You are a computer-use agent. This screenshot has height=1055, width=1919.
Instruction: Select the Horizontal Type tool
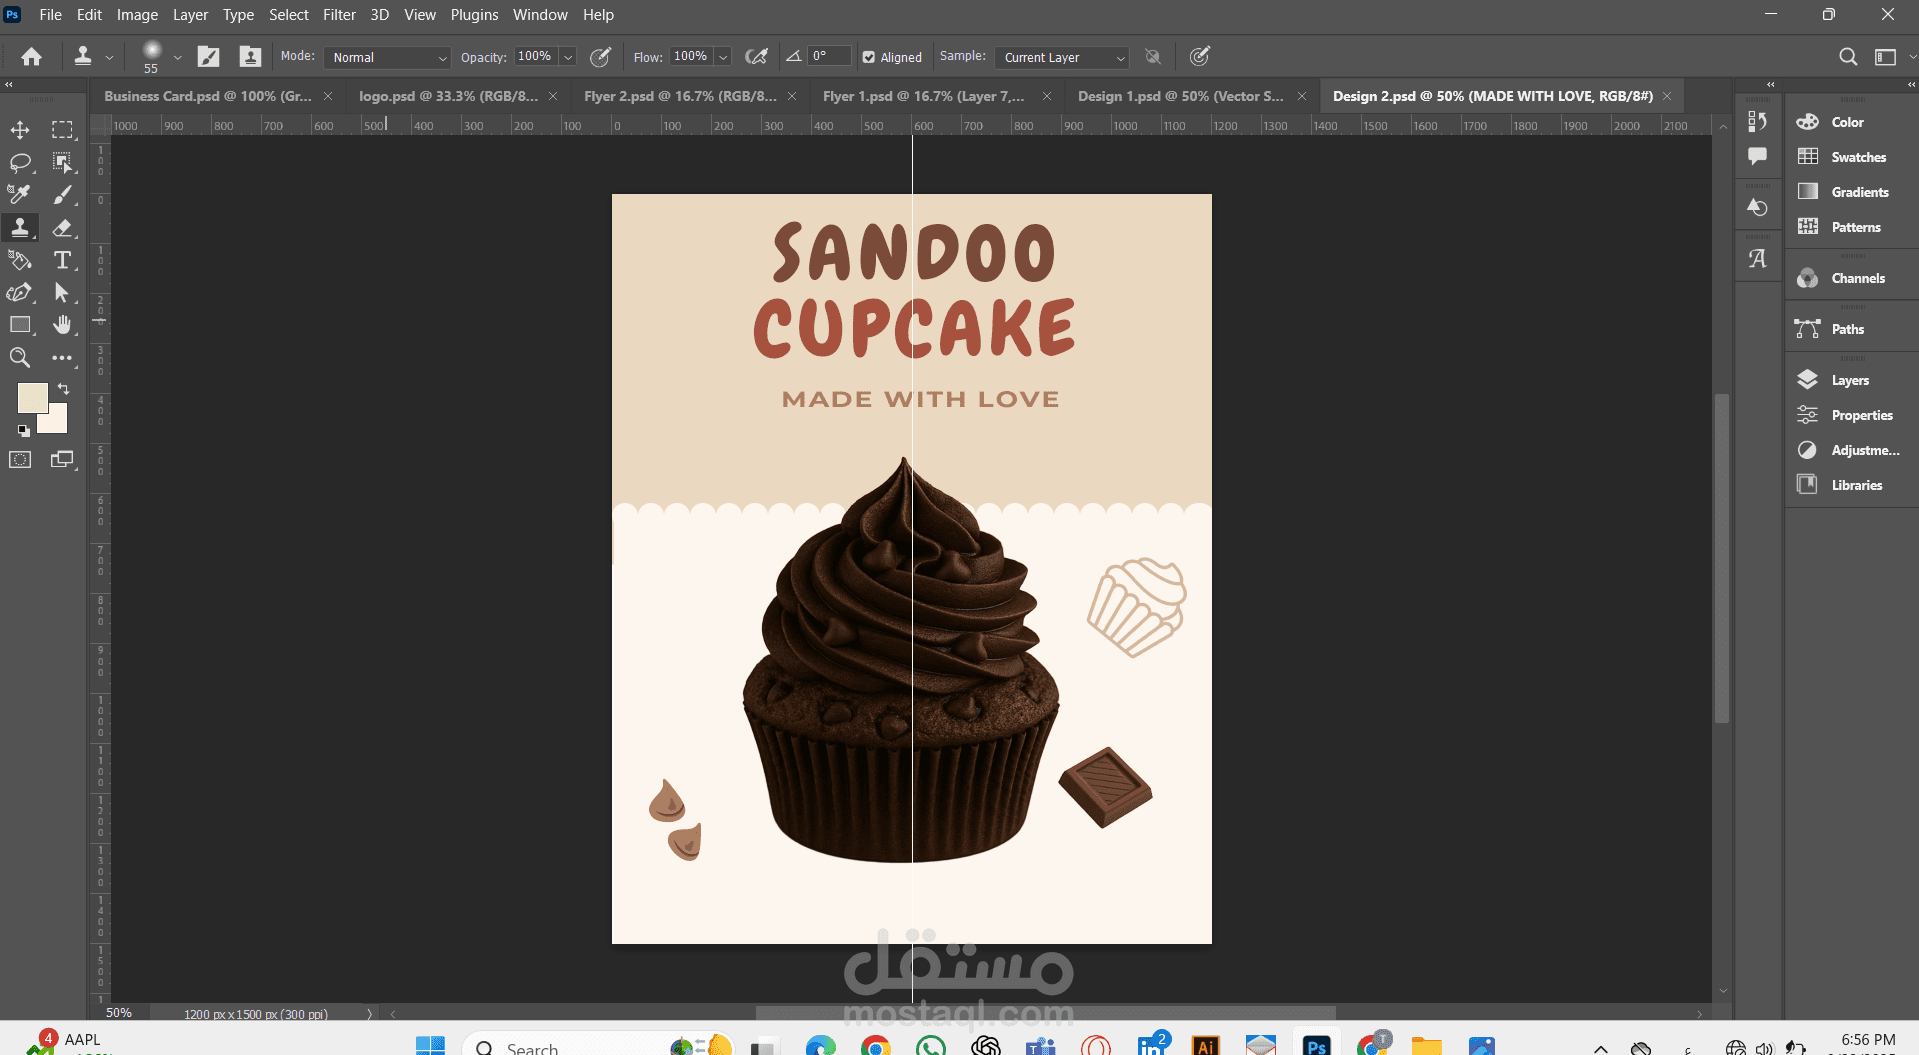(63, 260)
